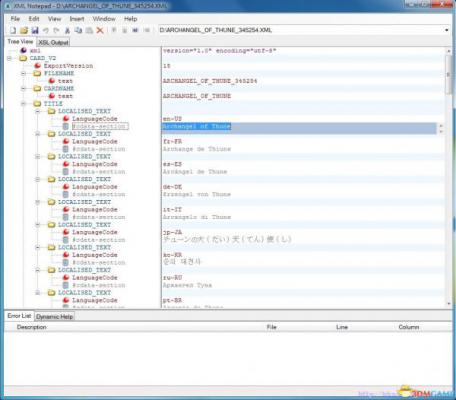Image resolution: width=456 pixels, height=400 pixels.
Task: Collapse the LOCALISED_TEXT node holding the de-DE code
Action: 38,179
